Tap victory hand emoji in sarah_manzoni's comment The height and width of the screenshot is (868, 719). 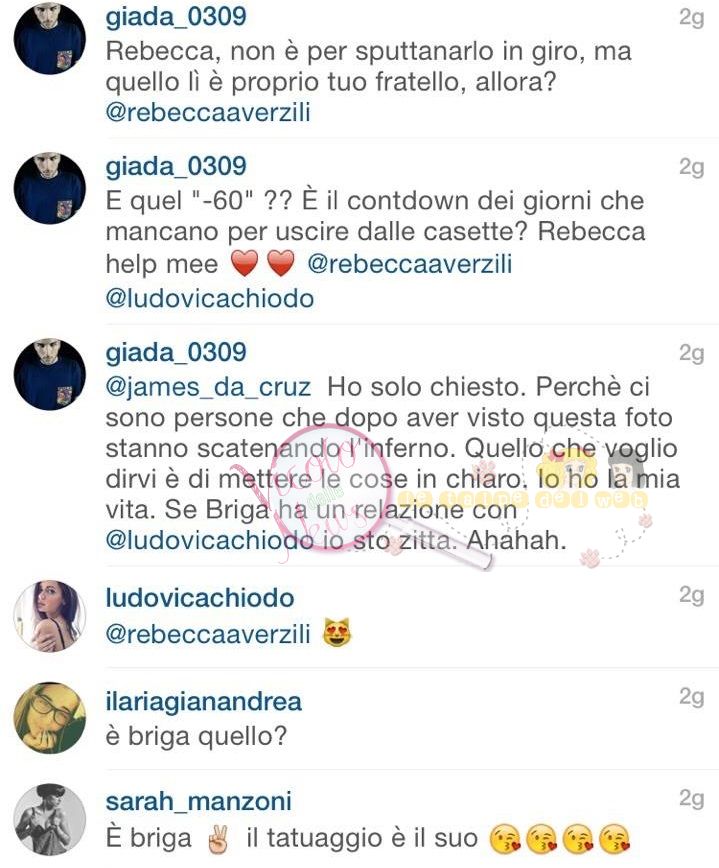tap(218, 838)
